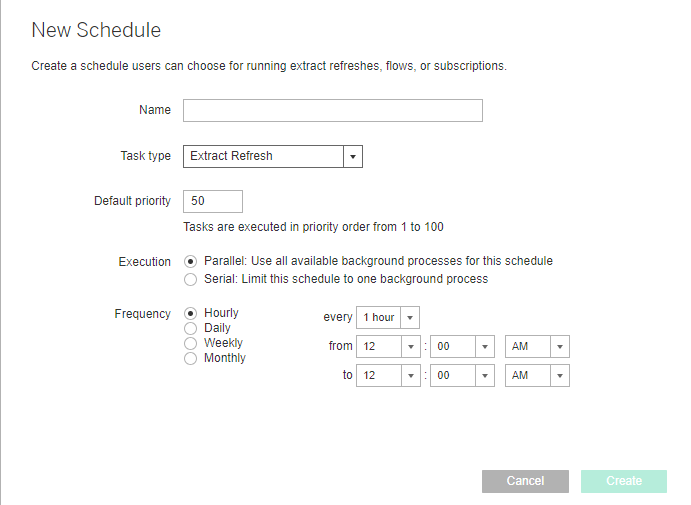Click the Extract Refresh selection text

tap(232, 156)
